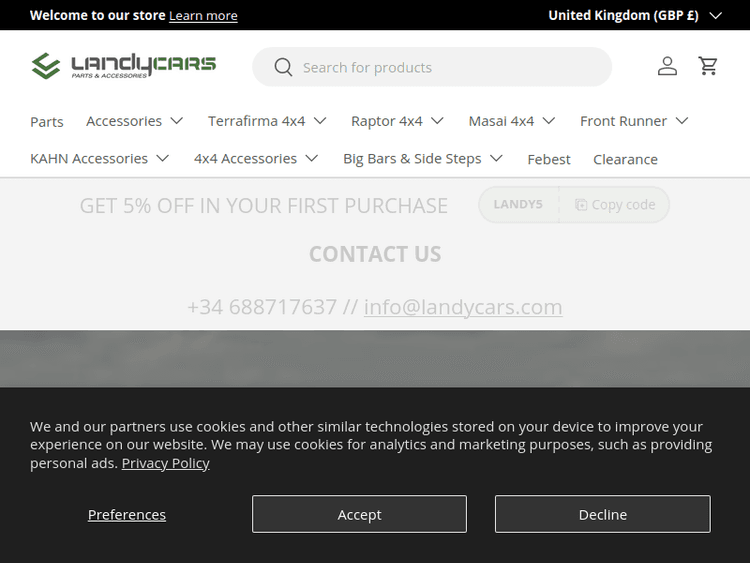Click the LandyCars logo
The height and width of the screenshot is (563, 750).
(x=124, y=66)
